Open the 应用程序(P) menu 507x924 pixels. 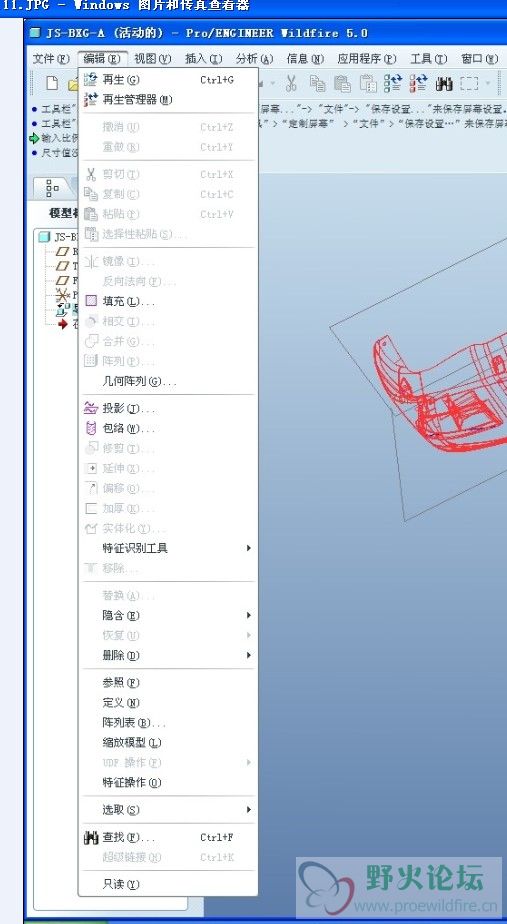point(366,58)
